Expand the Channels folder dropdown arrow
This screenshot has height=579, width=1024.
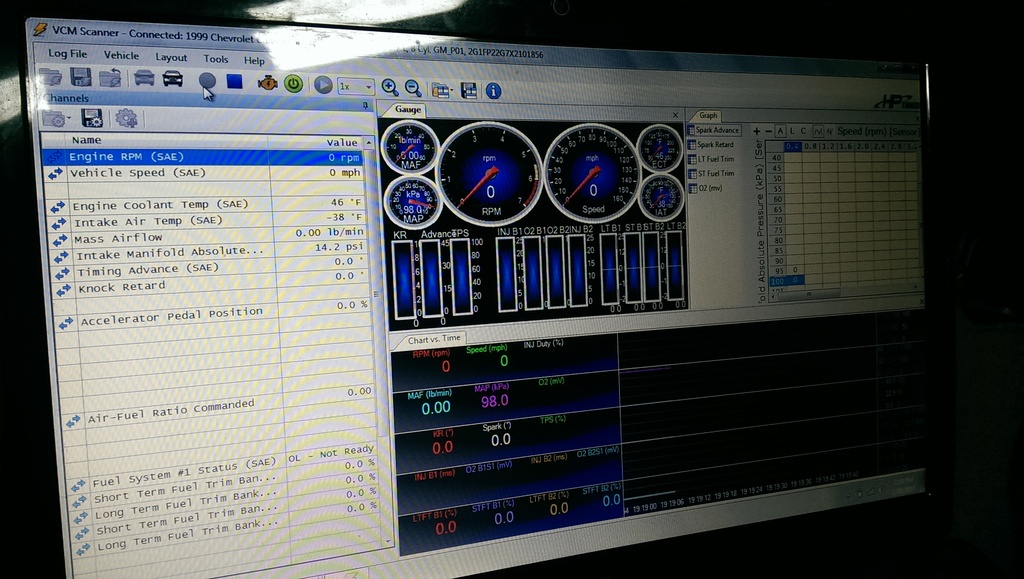(x=69, y=120)
